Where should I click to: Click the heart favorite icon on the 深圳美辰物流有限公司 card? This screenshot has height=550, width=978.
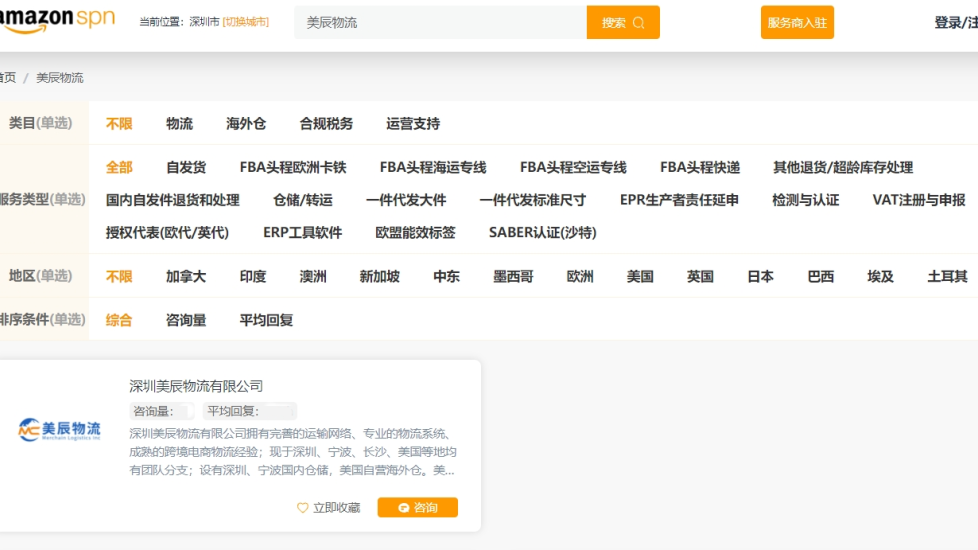303,508
